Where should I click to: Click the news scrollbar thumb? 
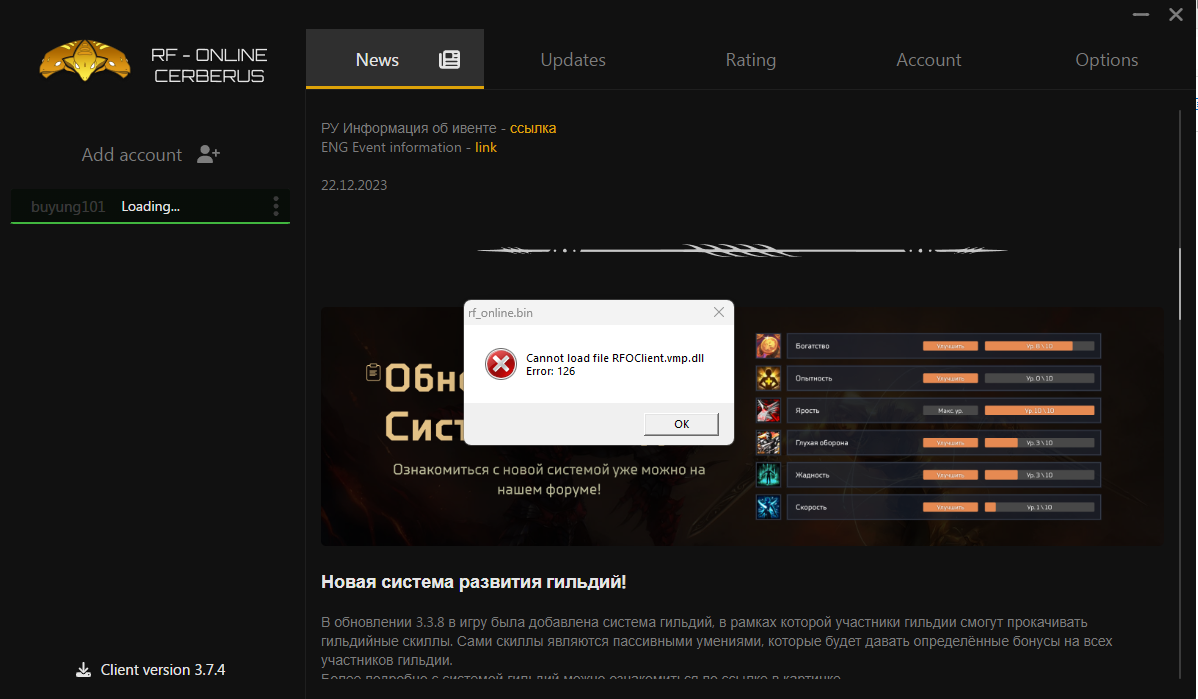pyautogui.click(x=1180, y=283)
